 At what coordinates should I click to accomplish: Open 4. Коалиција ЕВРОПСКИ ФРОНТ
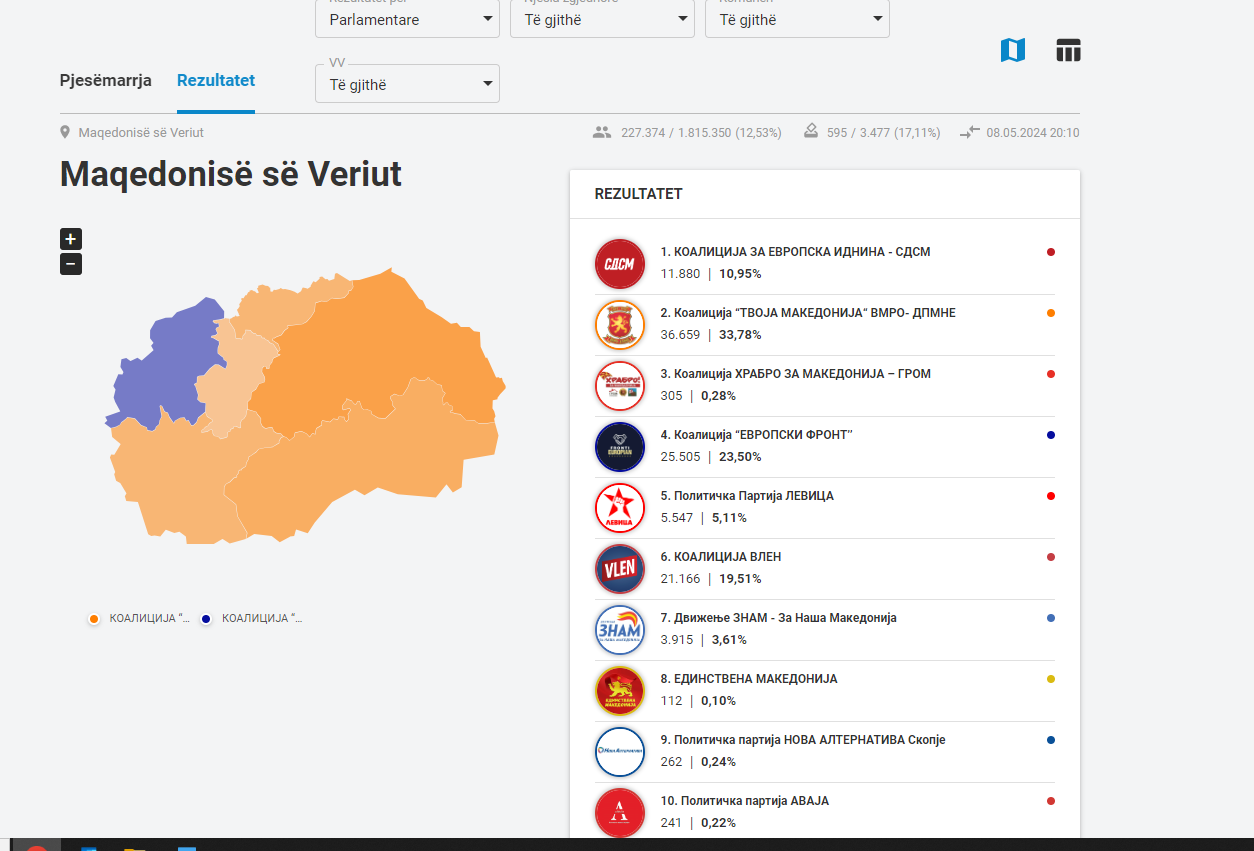[x=756, y=435]
